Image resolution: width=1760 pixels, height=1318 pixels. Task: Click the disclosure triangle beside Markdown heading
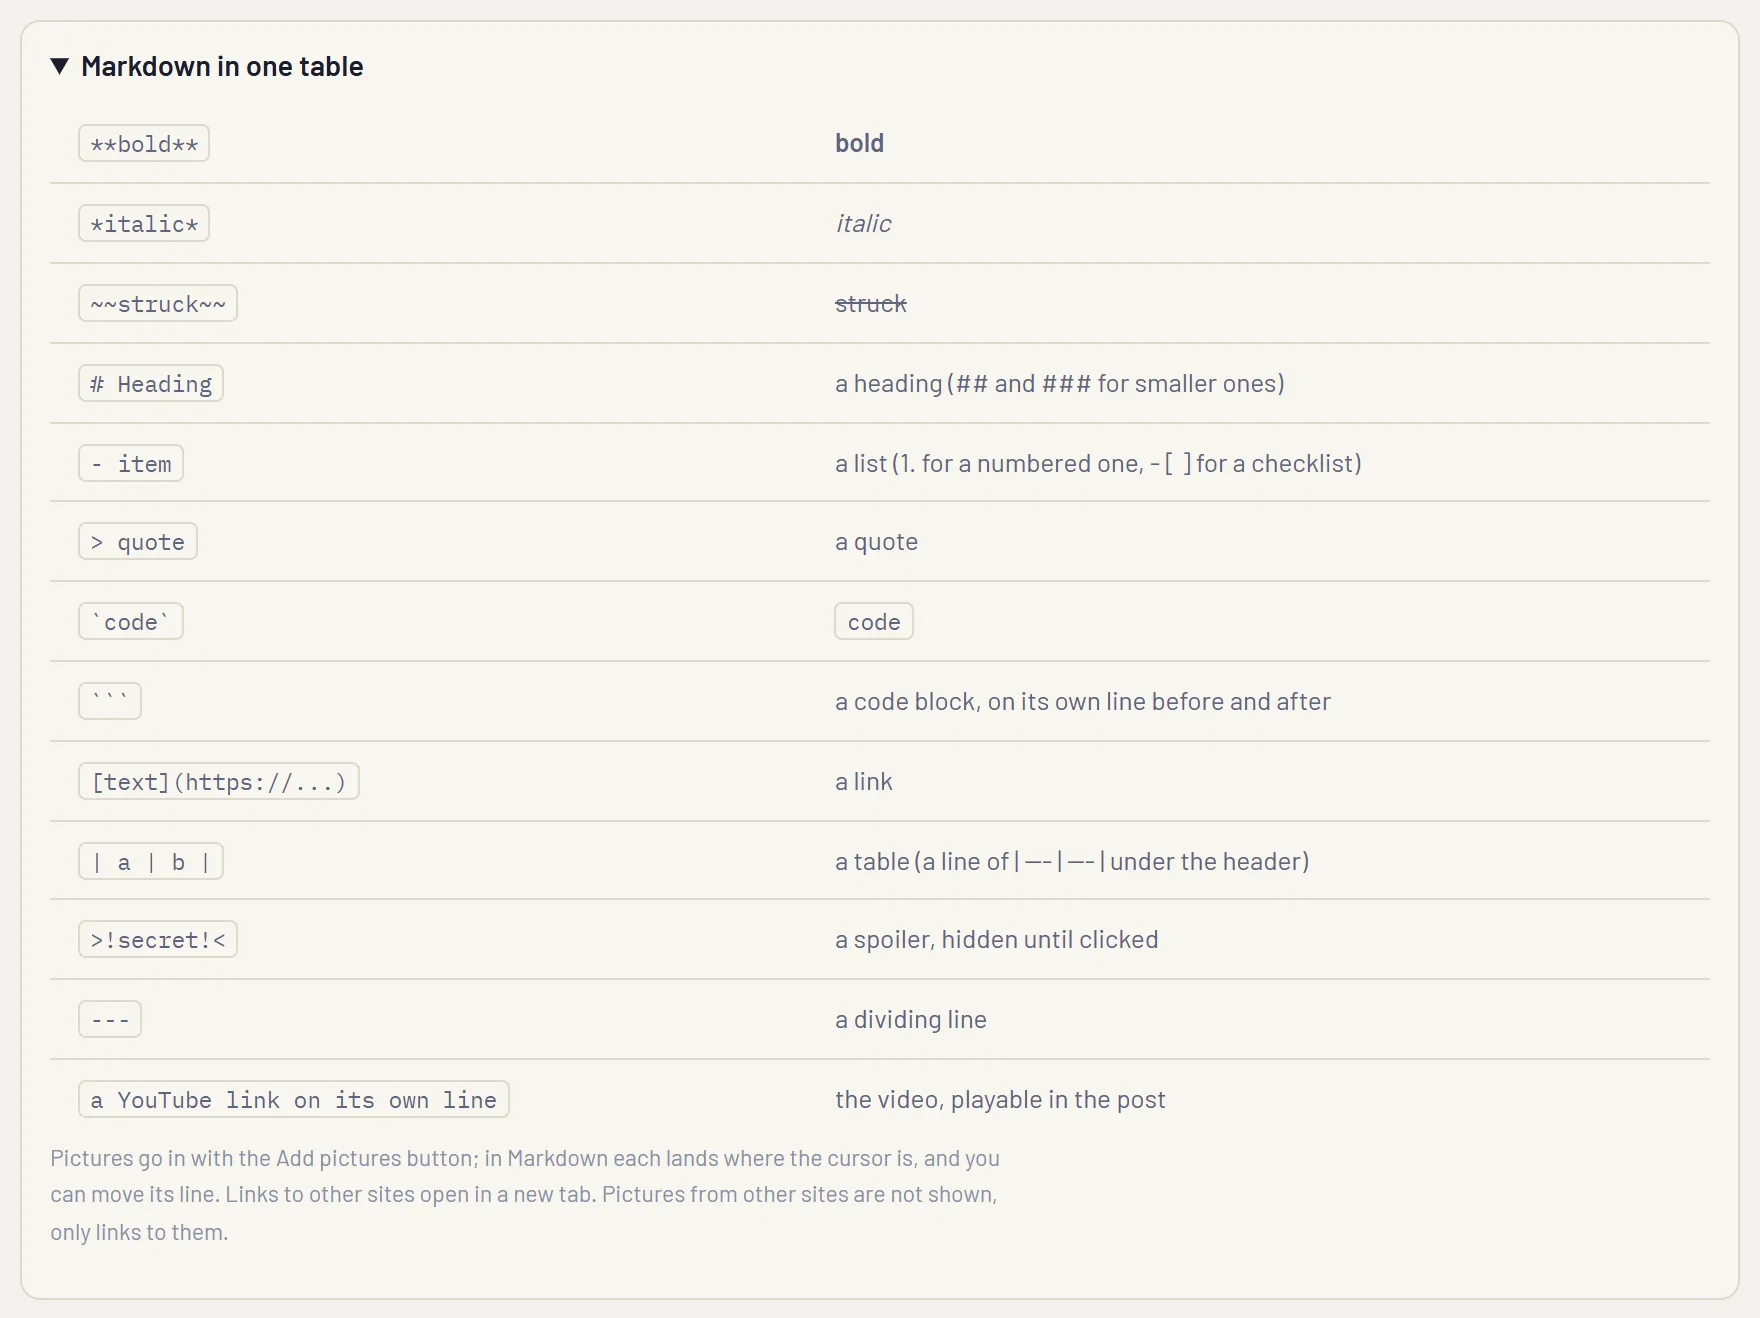pyautogui.click(x=60, y=66)
